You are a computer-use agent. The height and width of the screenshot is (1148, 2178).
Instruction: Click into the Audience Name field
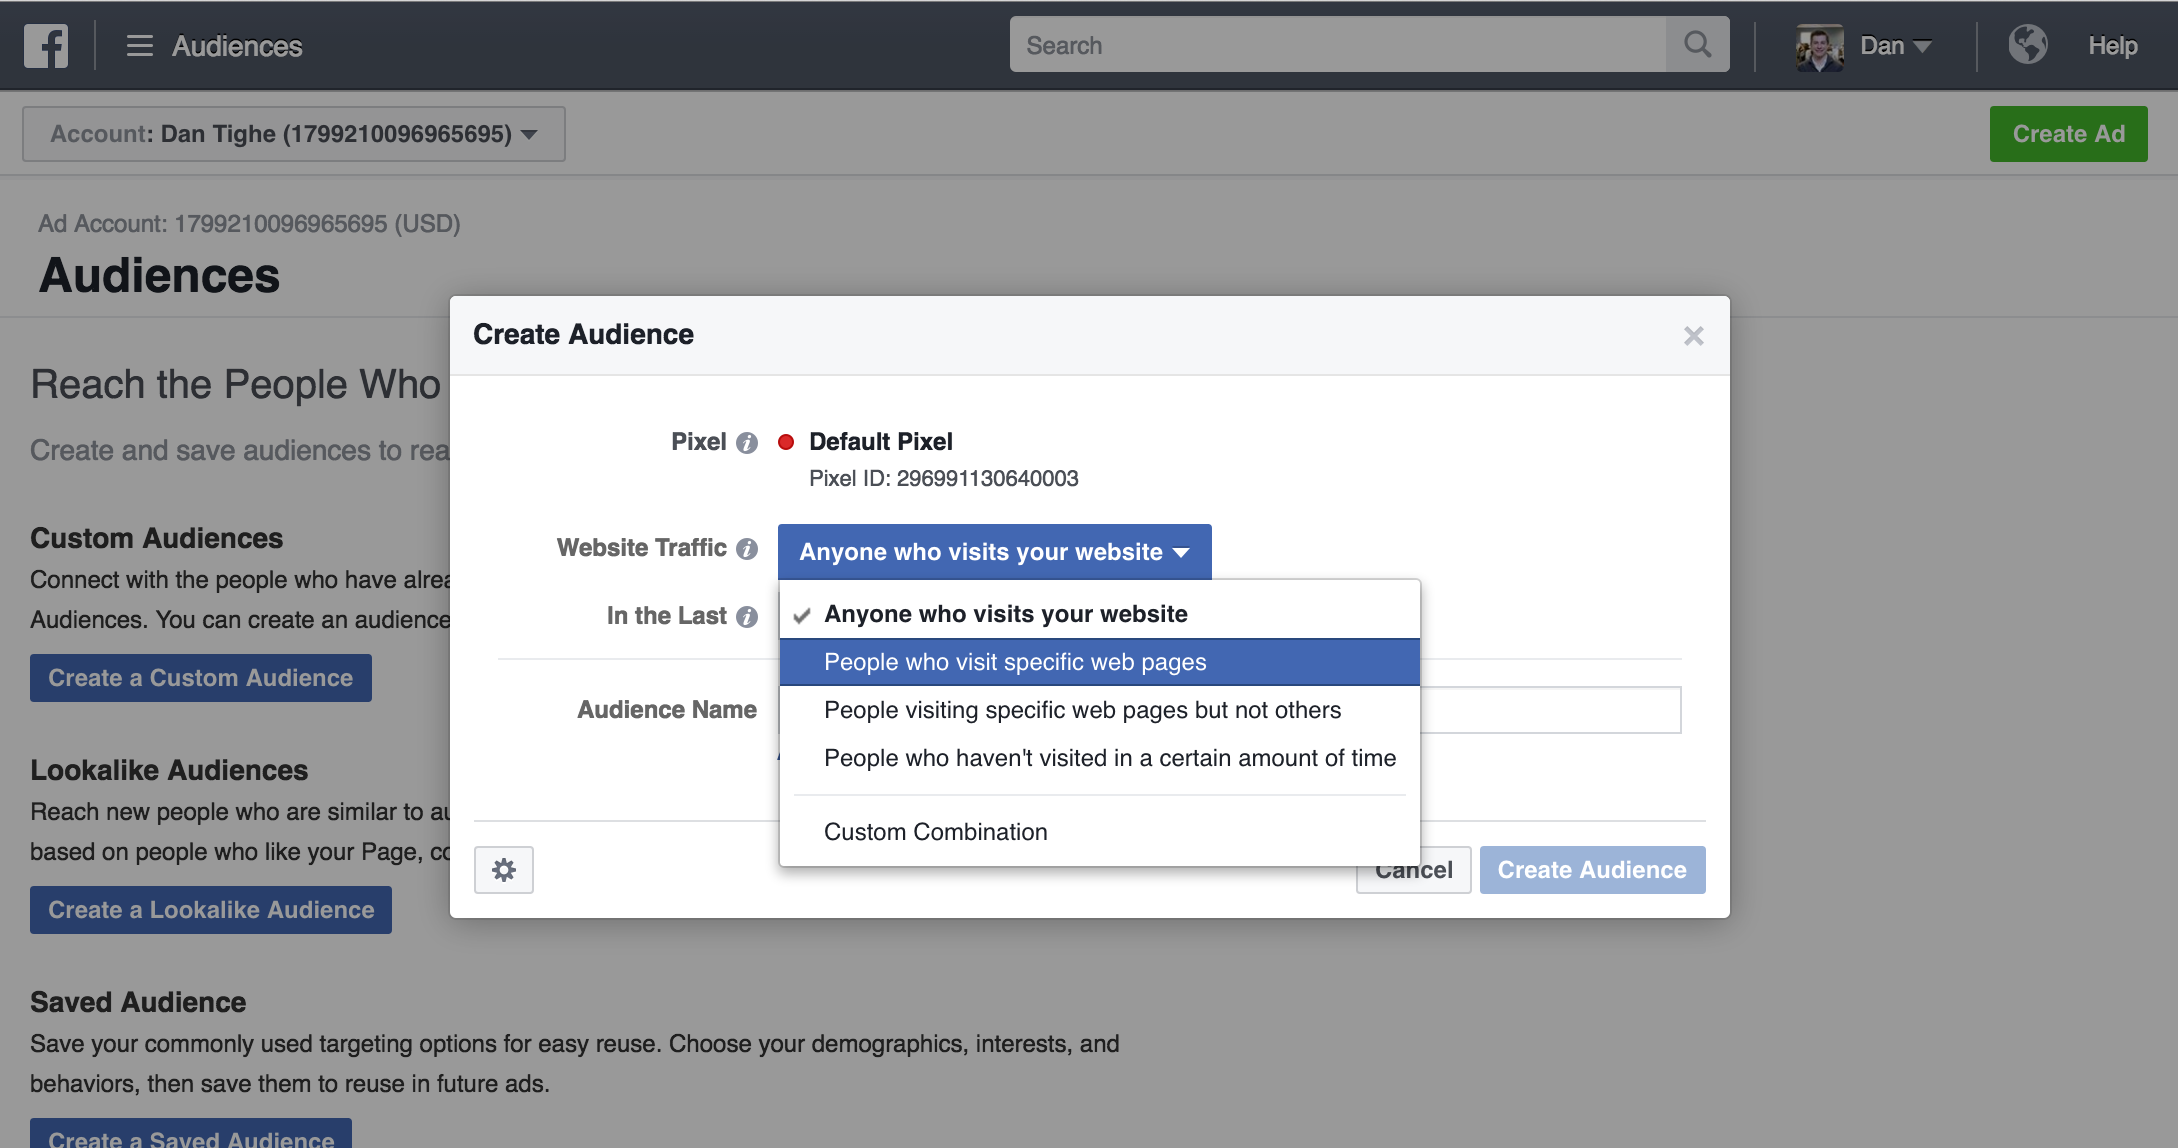coord(1550,710)
